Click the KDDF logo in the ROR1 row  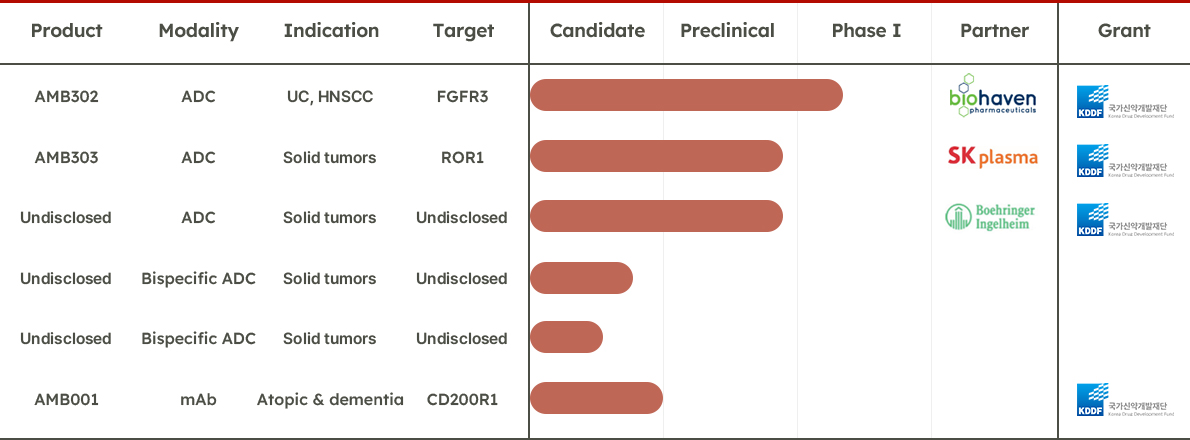(1124, 161)
